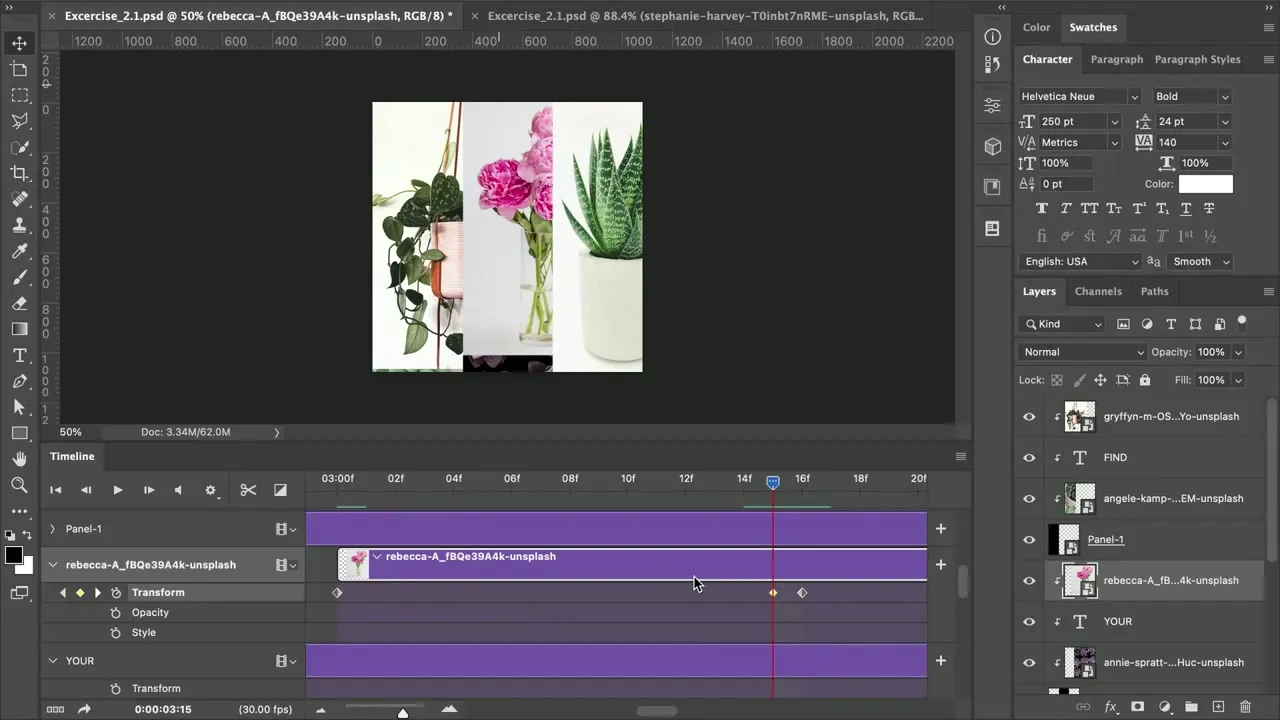The width and height of the screenshot is (1280, 720).
Task: Select the Horizontal Type tool
Action: click(x=19, y=356)
